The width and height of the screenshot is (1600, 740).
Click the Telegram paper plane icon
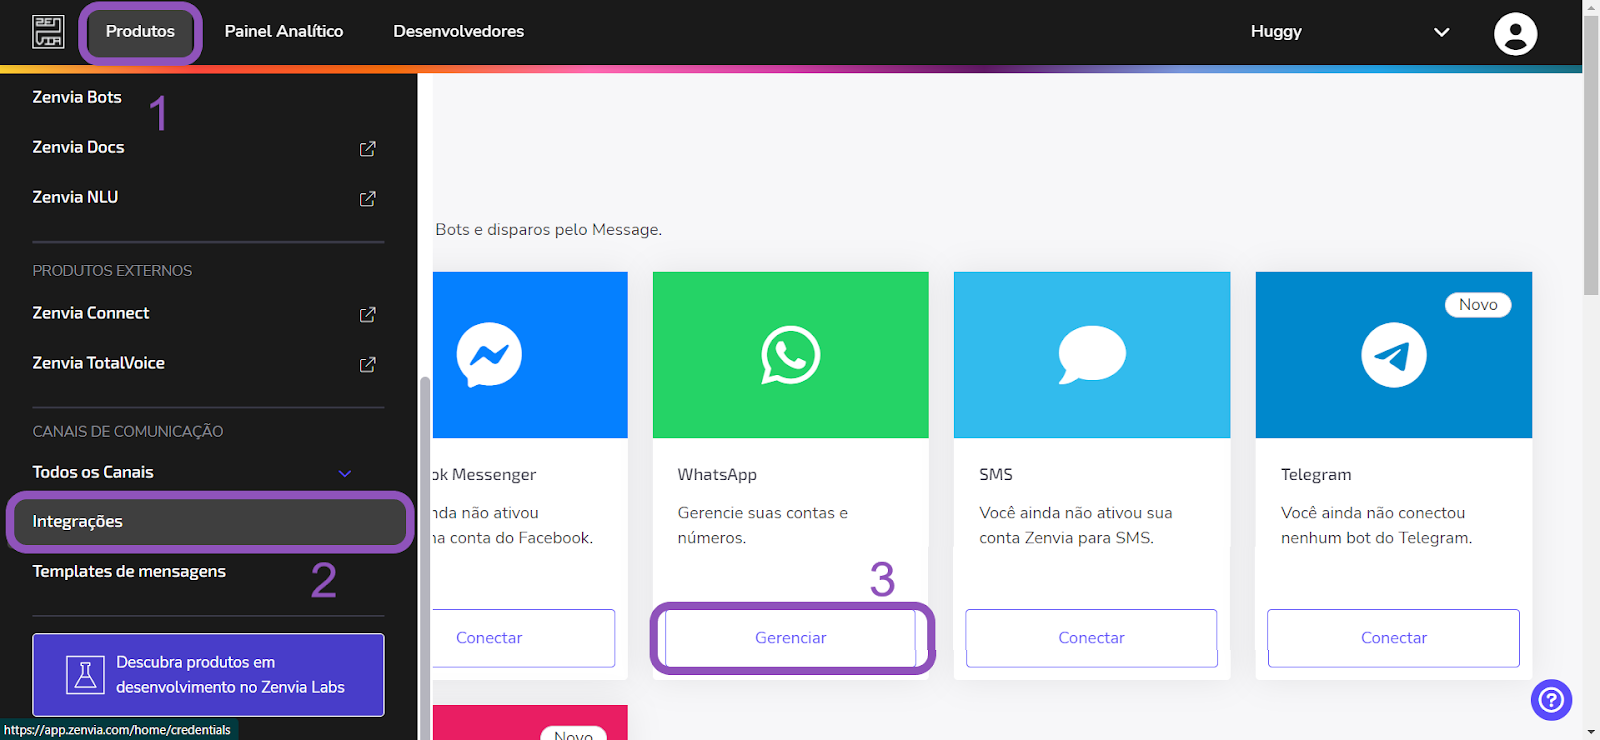pos(1393,355)
